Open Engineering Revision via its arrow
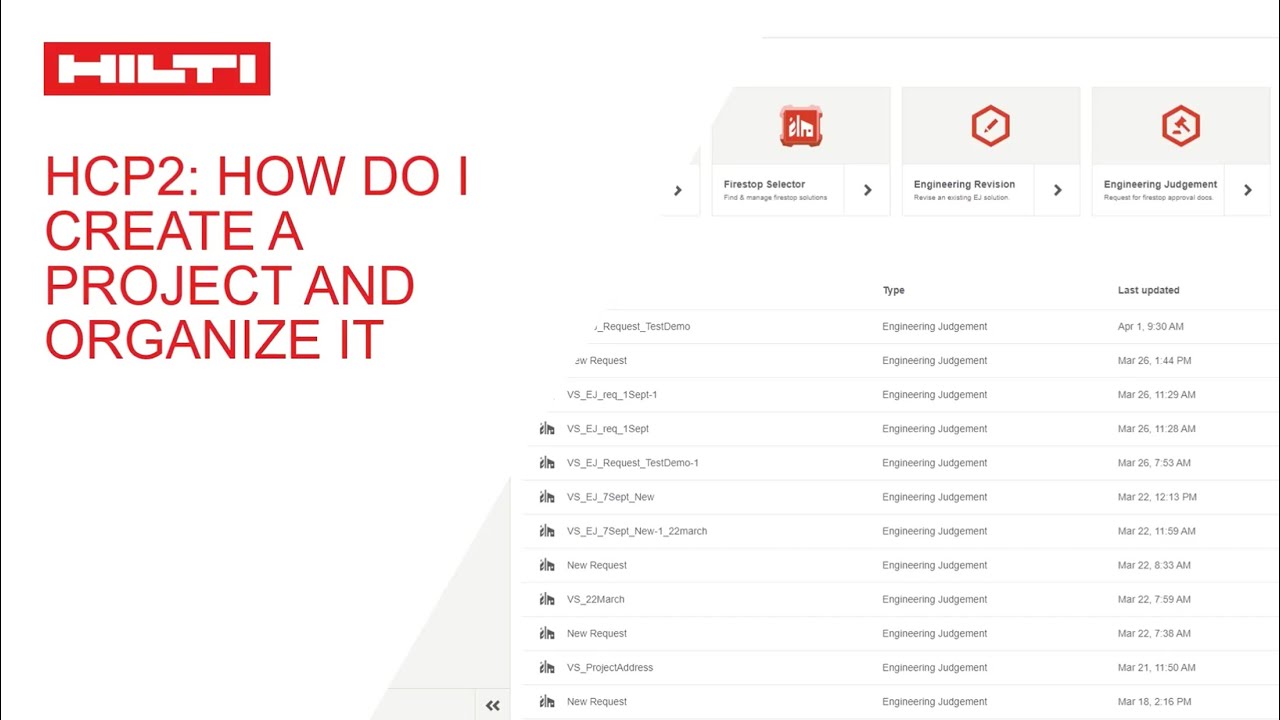The height and width of the screenshot is (720, 1280). [1057, 190]
